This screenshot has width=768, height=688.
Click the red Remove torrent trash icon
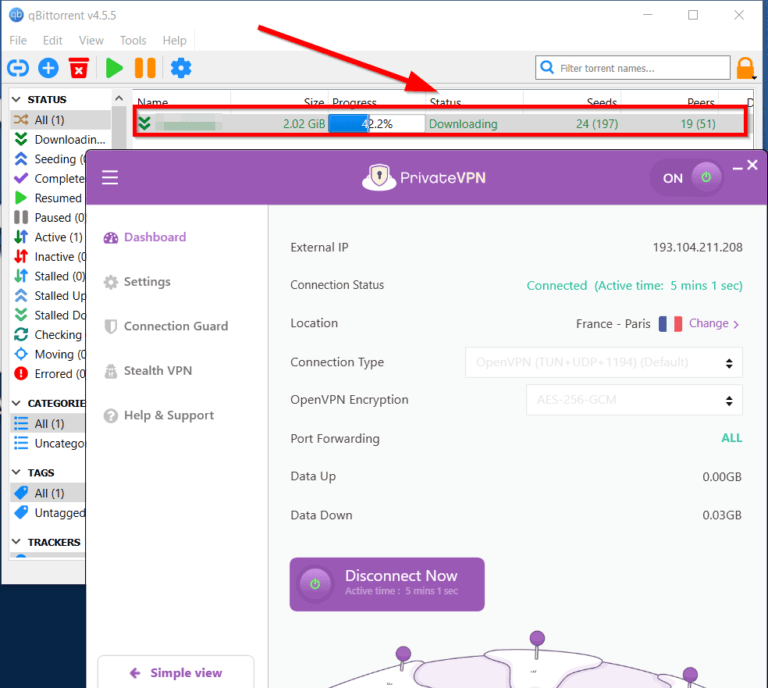click(78, 68)
